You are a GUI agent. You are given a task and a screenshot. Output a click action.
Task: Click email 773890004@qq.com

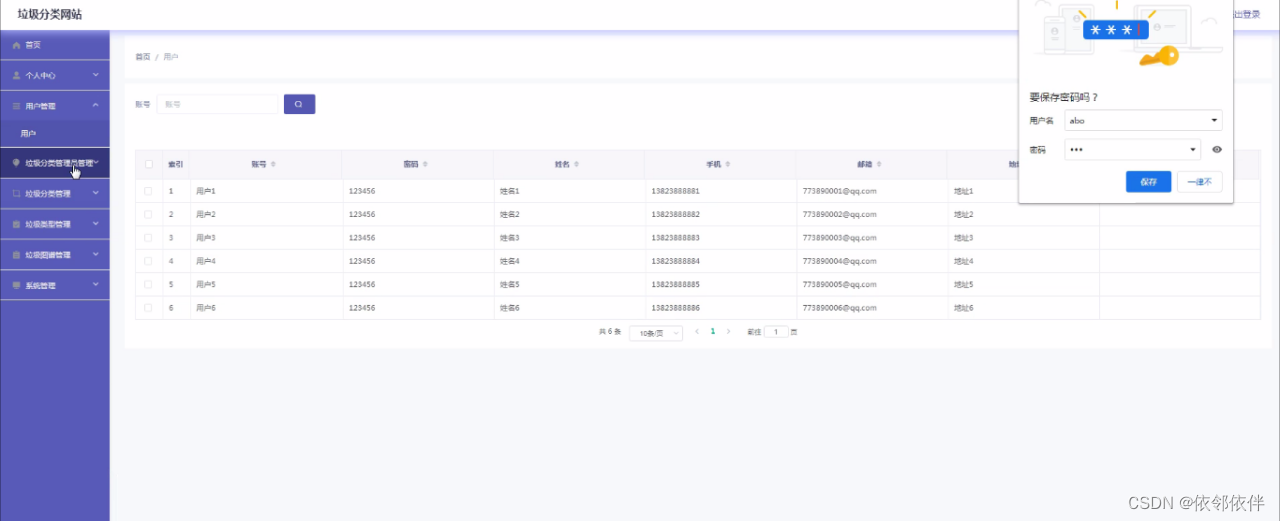point(840,261)
